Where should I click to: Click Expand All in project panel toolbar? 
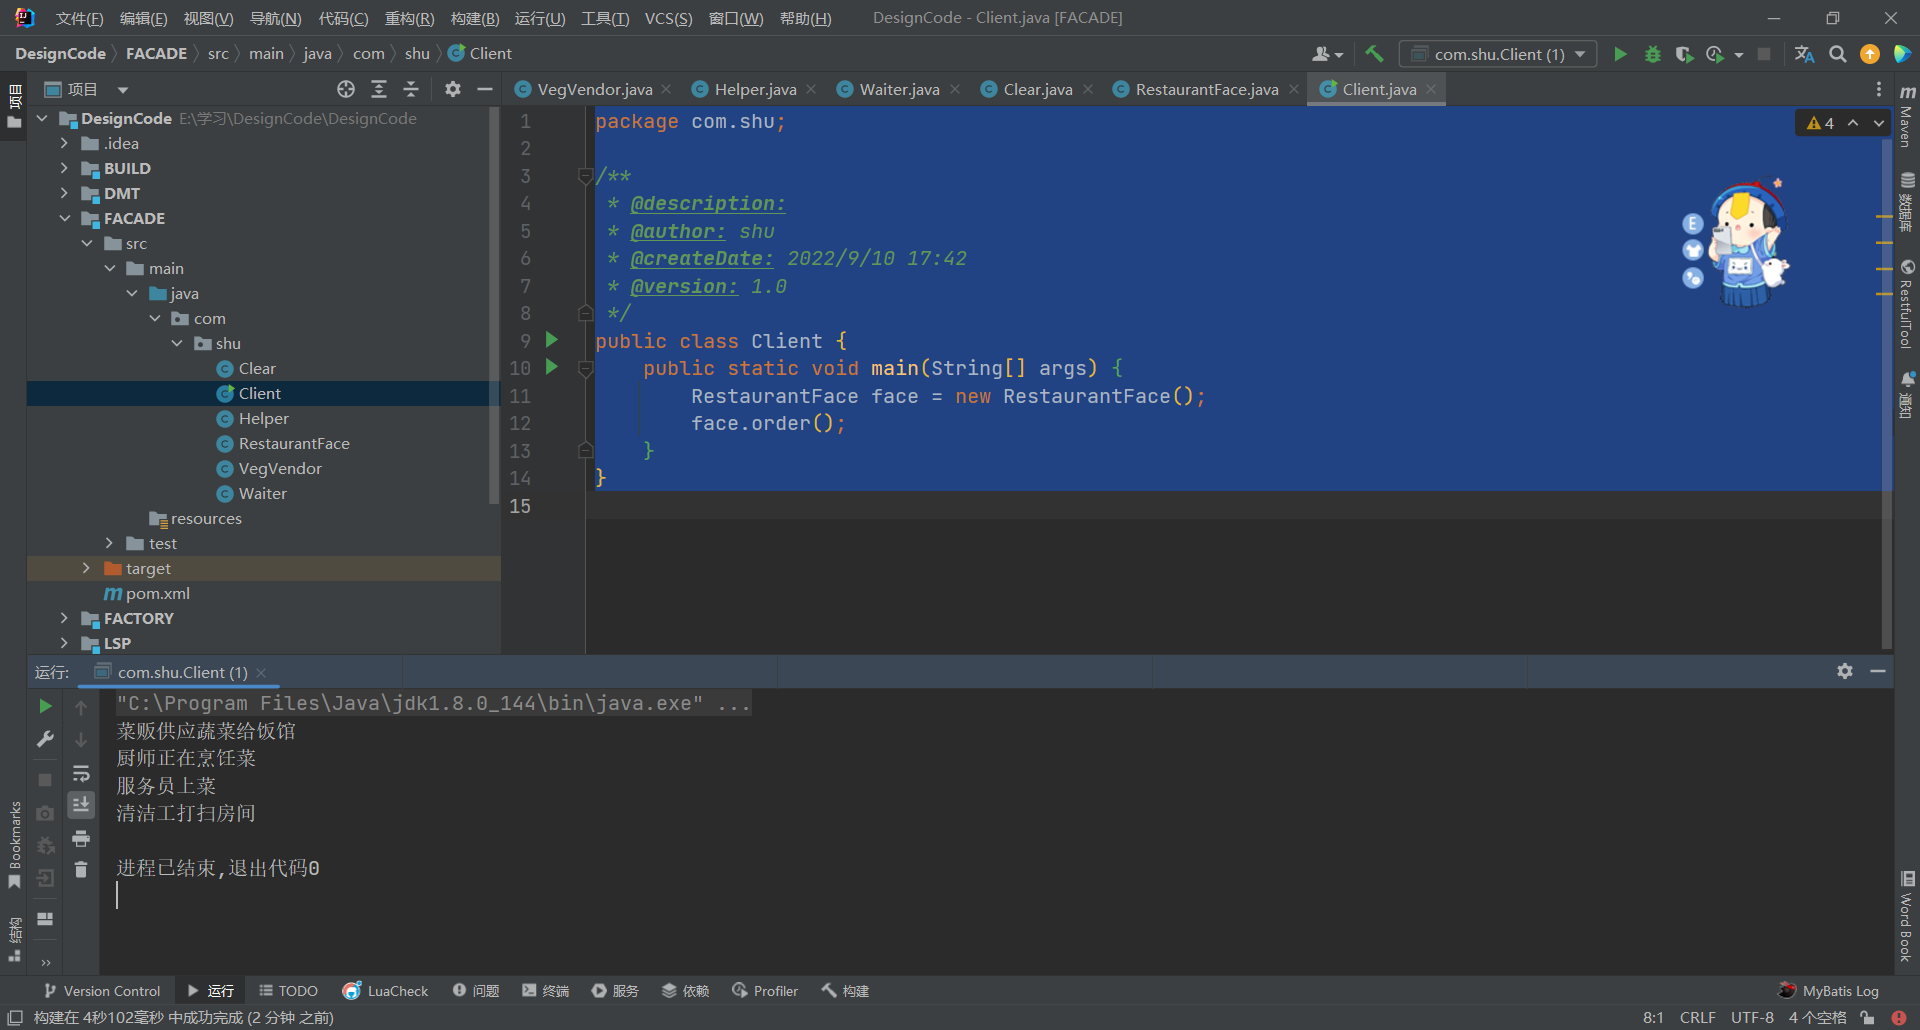pyautogui.click(x=379, y=89)
